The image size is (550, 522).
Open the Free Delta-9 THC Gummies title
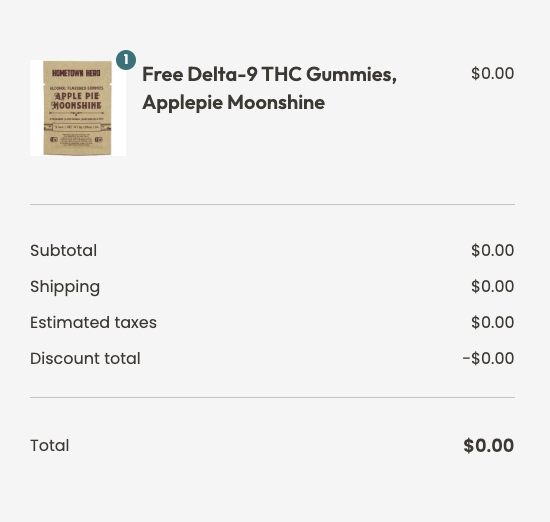[x=269, y=88]
